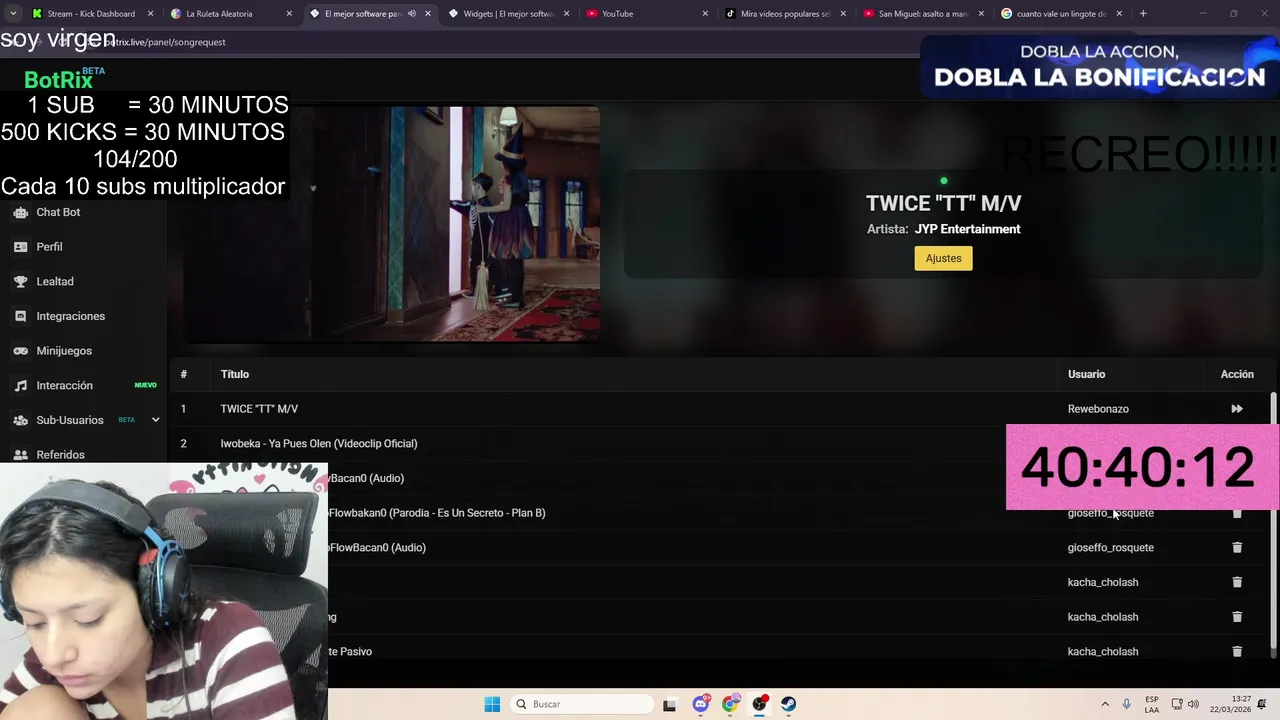
Task: Switch to San Miguel: asalto tab
Action: pyautogui.click(x=923, y=14)
